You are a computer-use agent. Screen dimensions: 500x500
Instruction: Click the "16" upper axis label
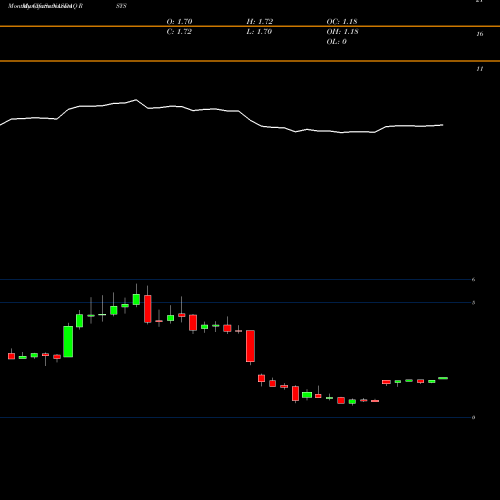(x=480, y=34)
